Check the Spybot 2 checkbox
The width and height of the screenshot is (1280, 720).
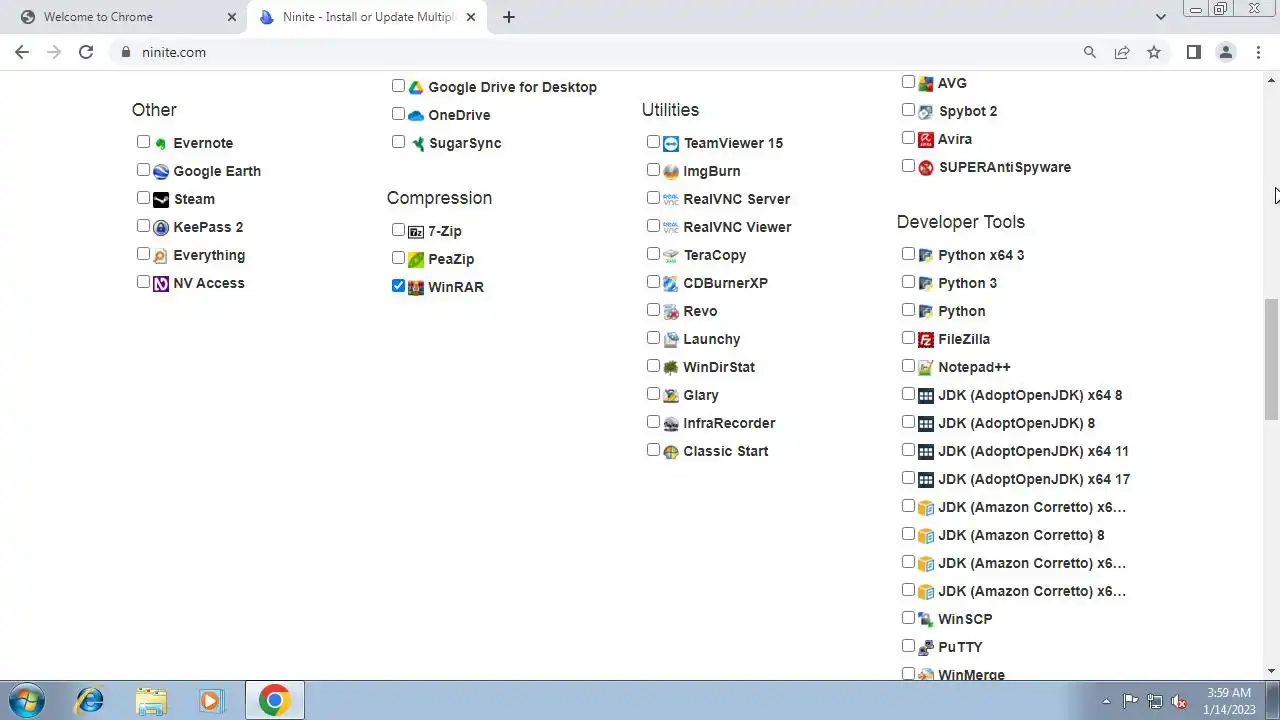[x=908, y=110]
